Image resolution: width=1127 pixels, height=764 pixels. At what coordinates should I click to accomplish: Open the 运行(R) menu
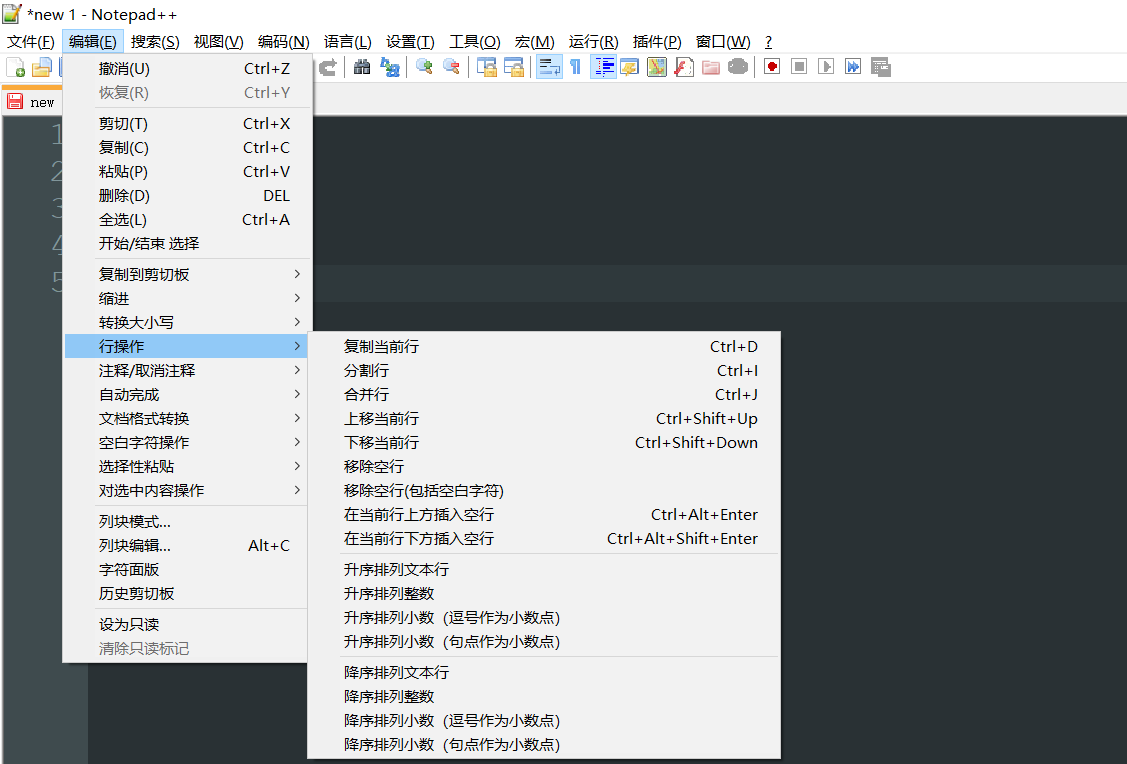[593, 42]
